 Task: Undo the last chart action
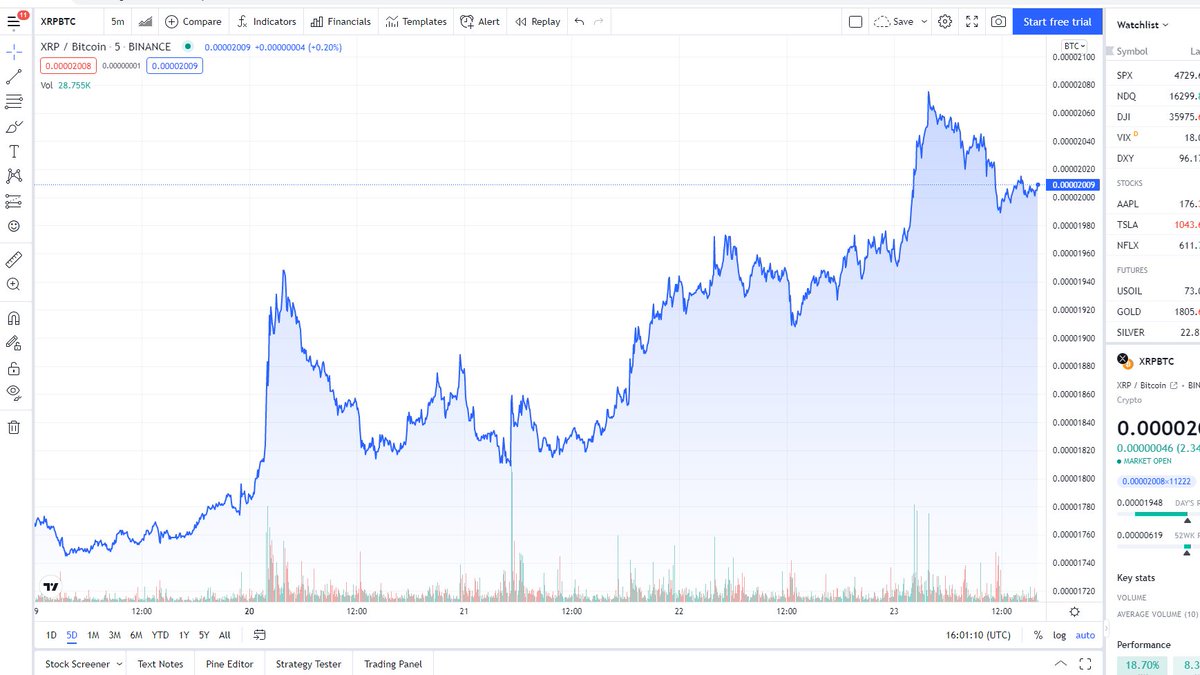(580, 21)
